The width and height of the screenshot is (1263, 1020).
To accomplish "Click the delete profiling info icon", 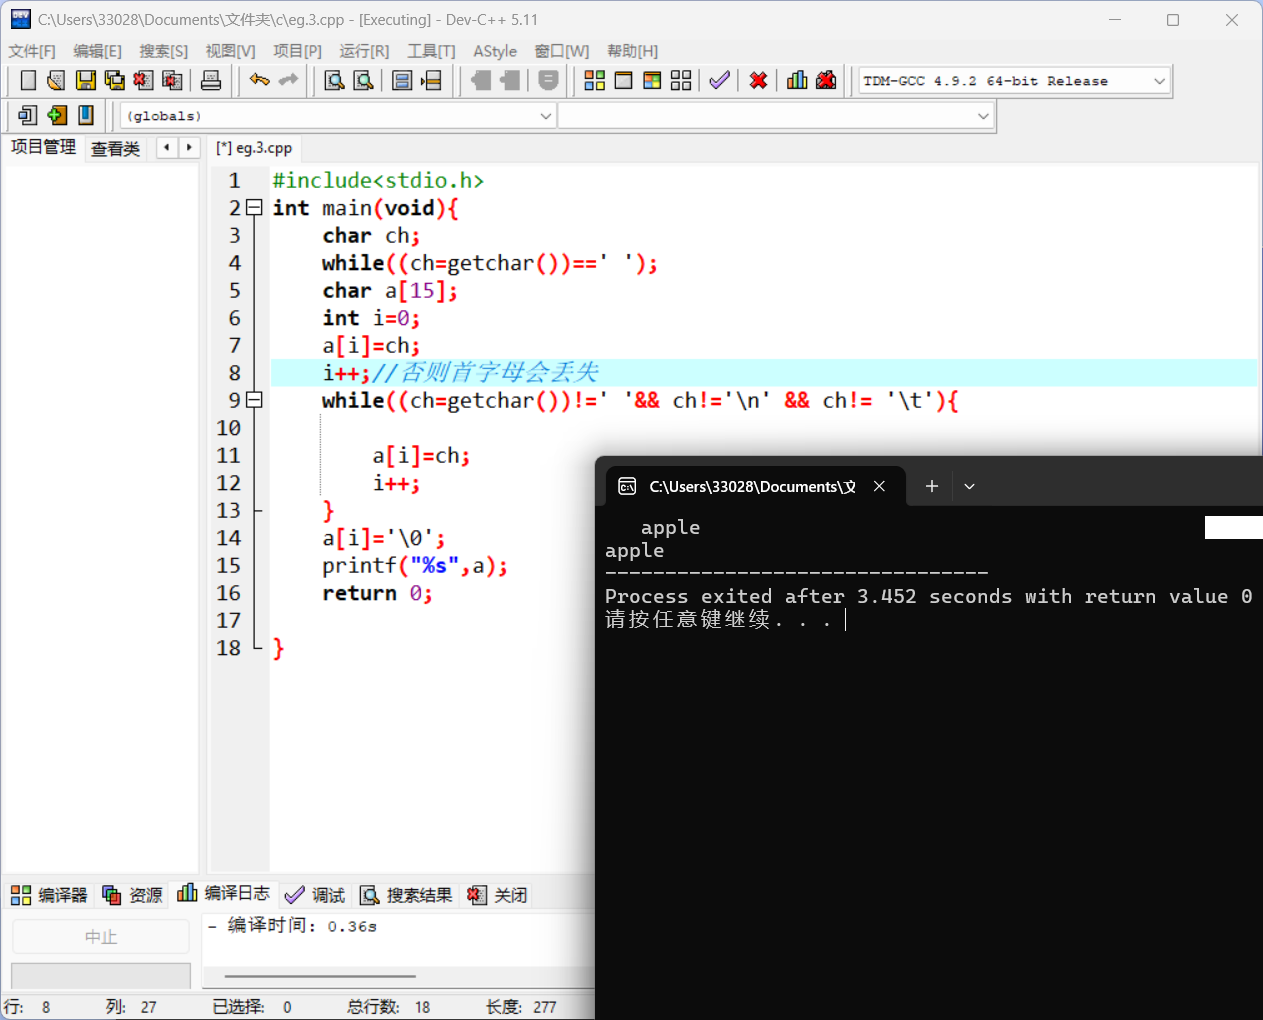I will [826, 81].
